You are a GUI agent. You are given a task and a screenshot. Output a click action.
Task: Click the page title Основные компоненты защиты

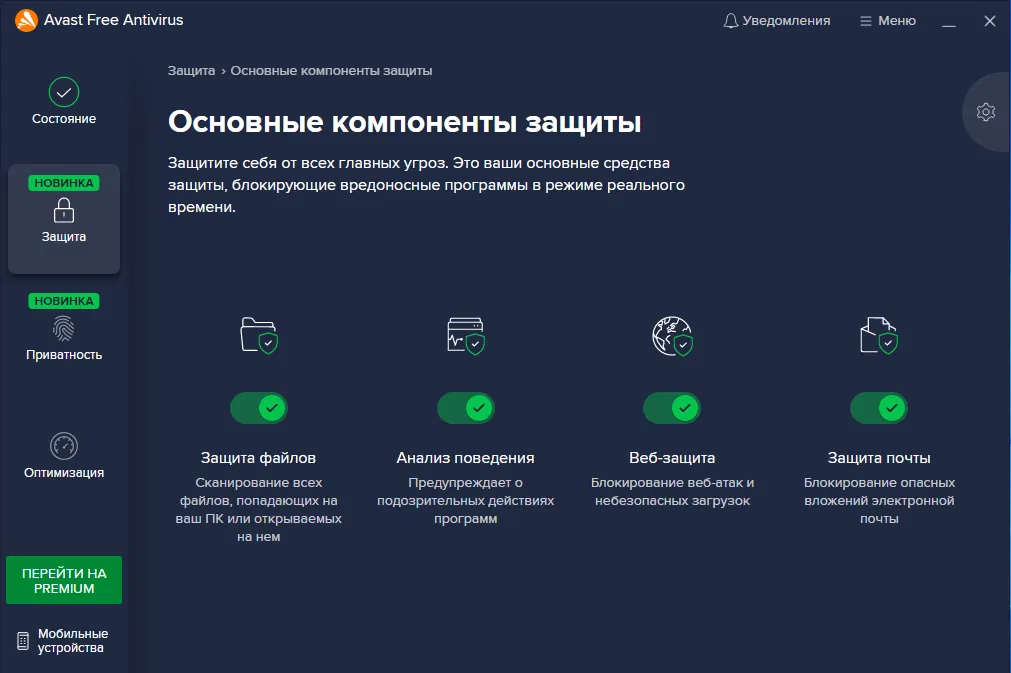tap(404, 122)
